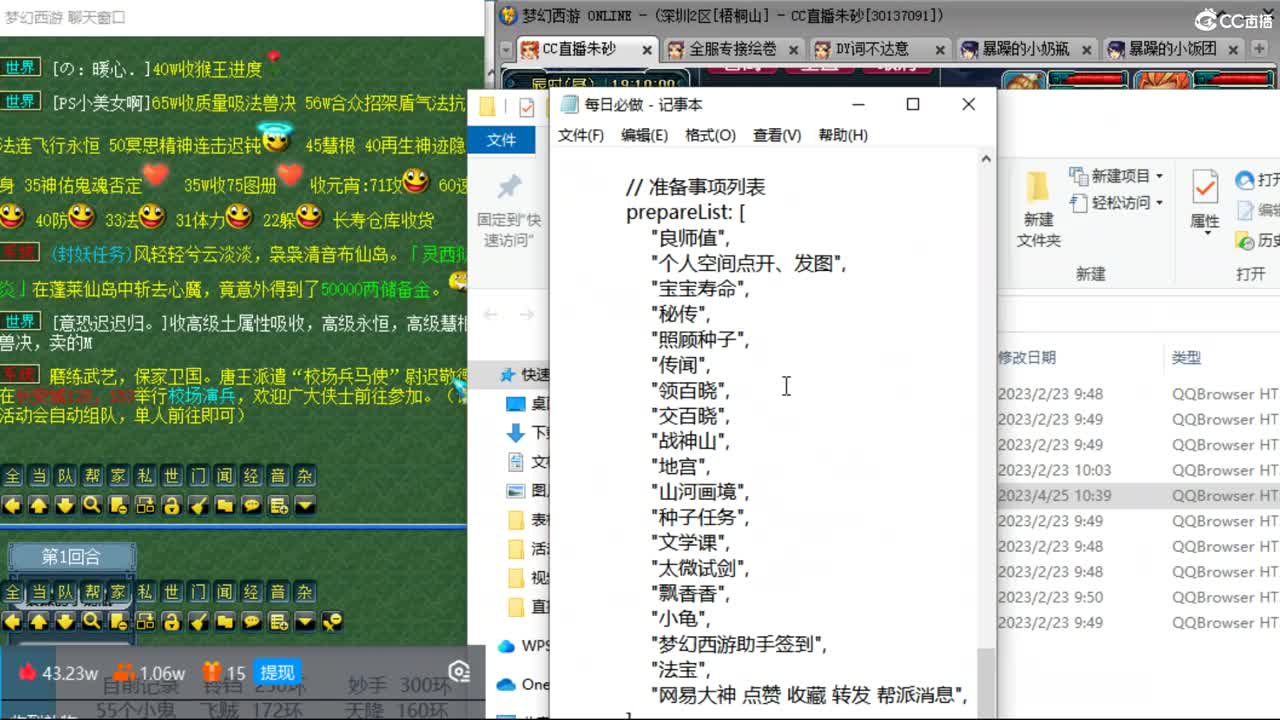Click the back arrow in the upper chat toolbar
The width and height of the screenshot is (1280, 720).
(12, 505)
